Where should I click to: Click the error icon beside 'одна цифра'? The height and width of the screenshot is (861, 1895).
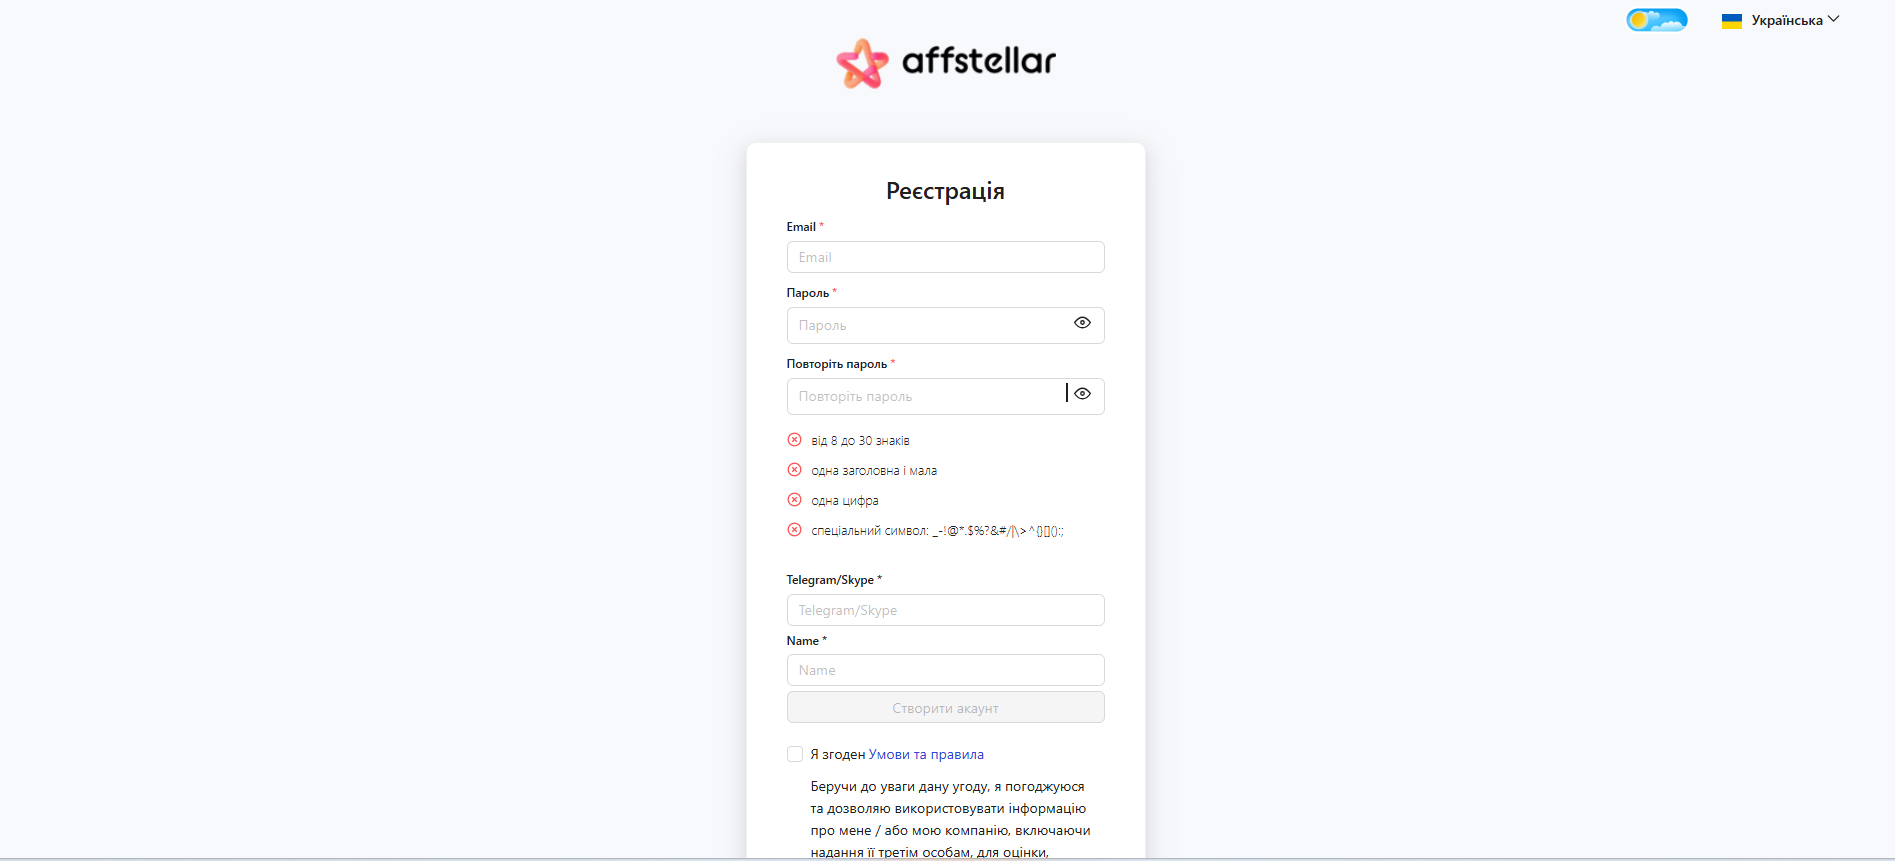795,500
